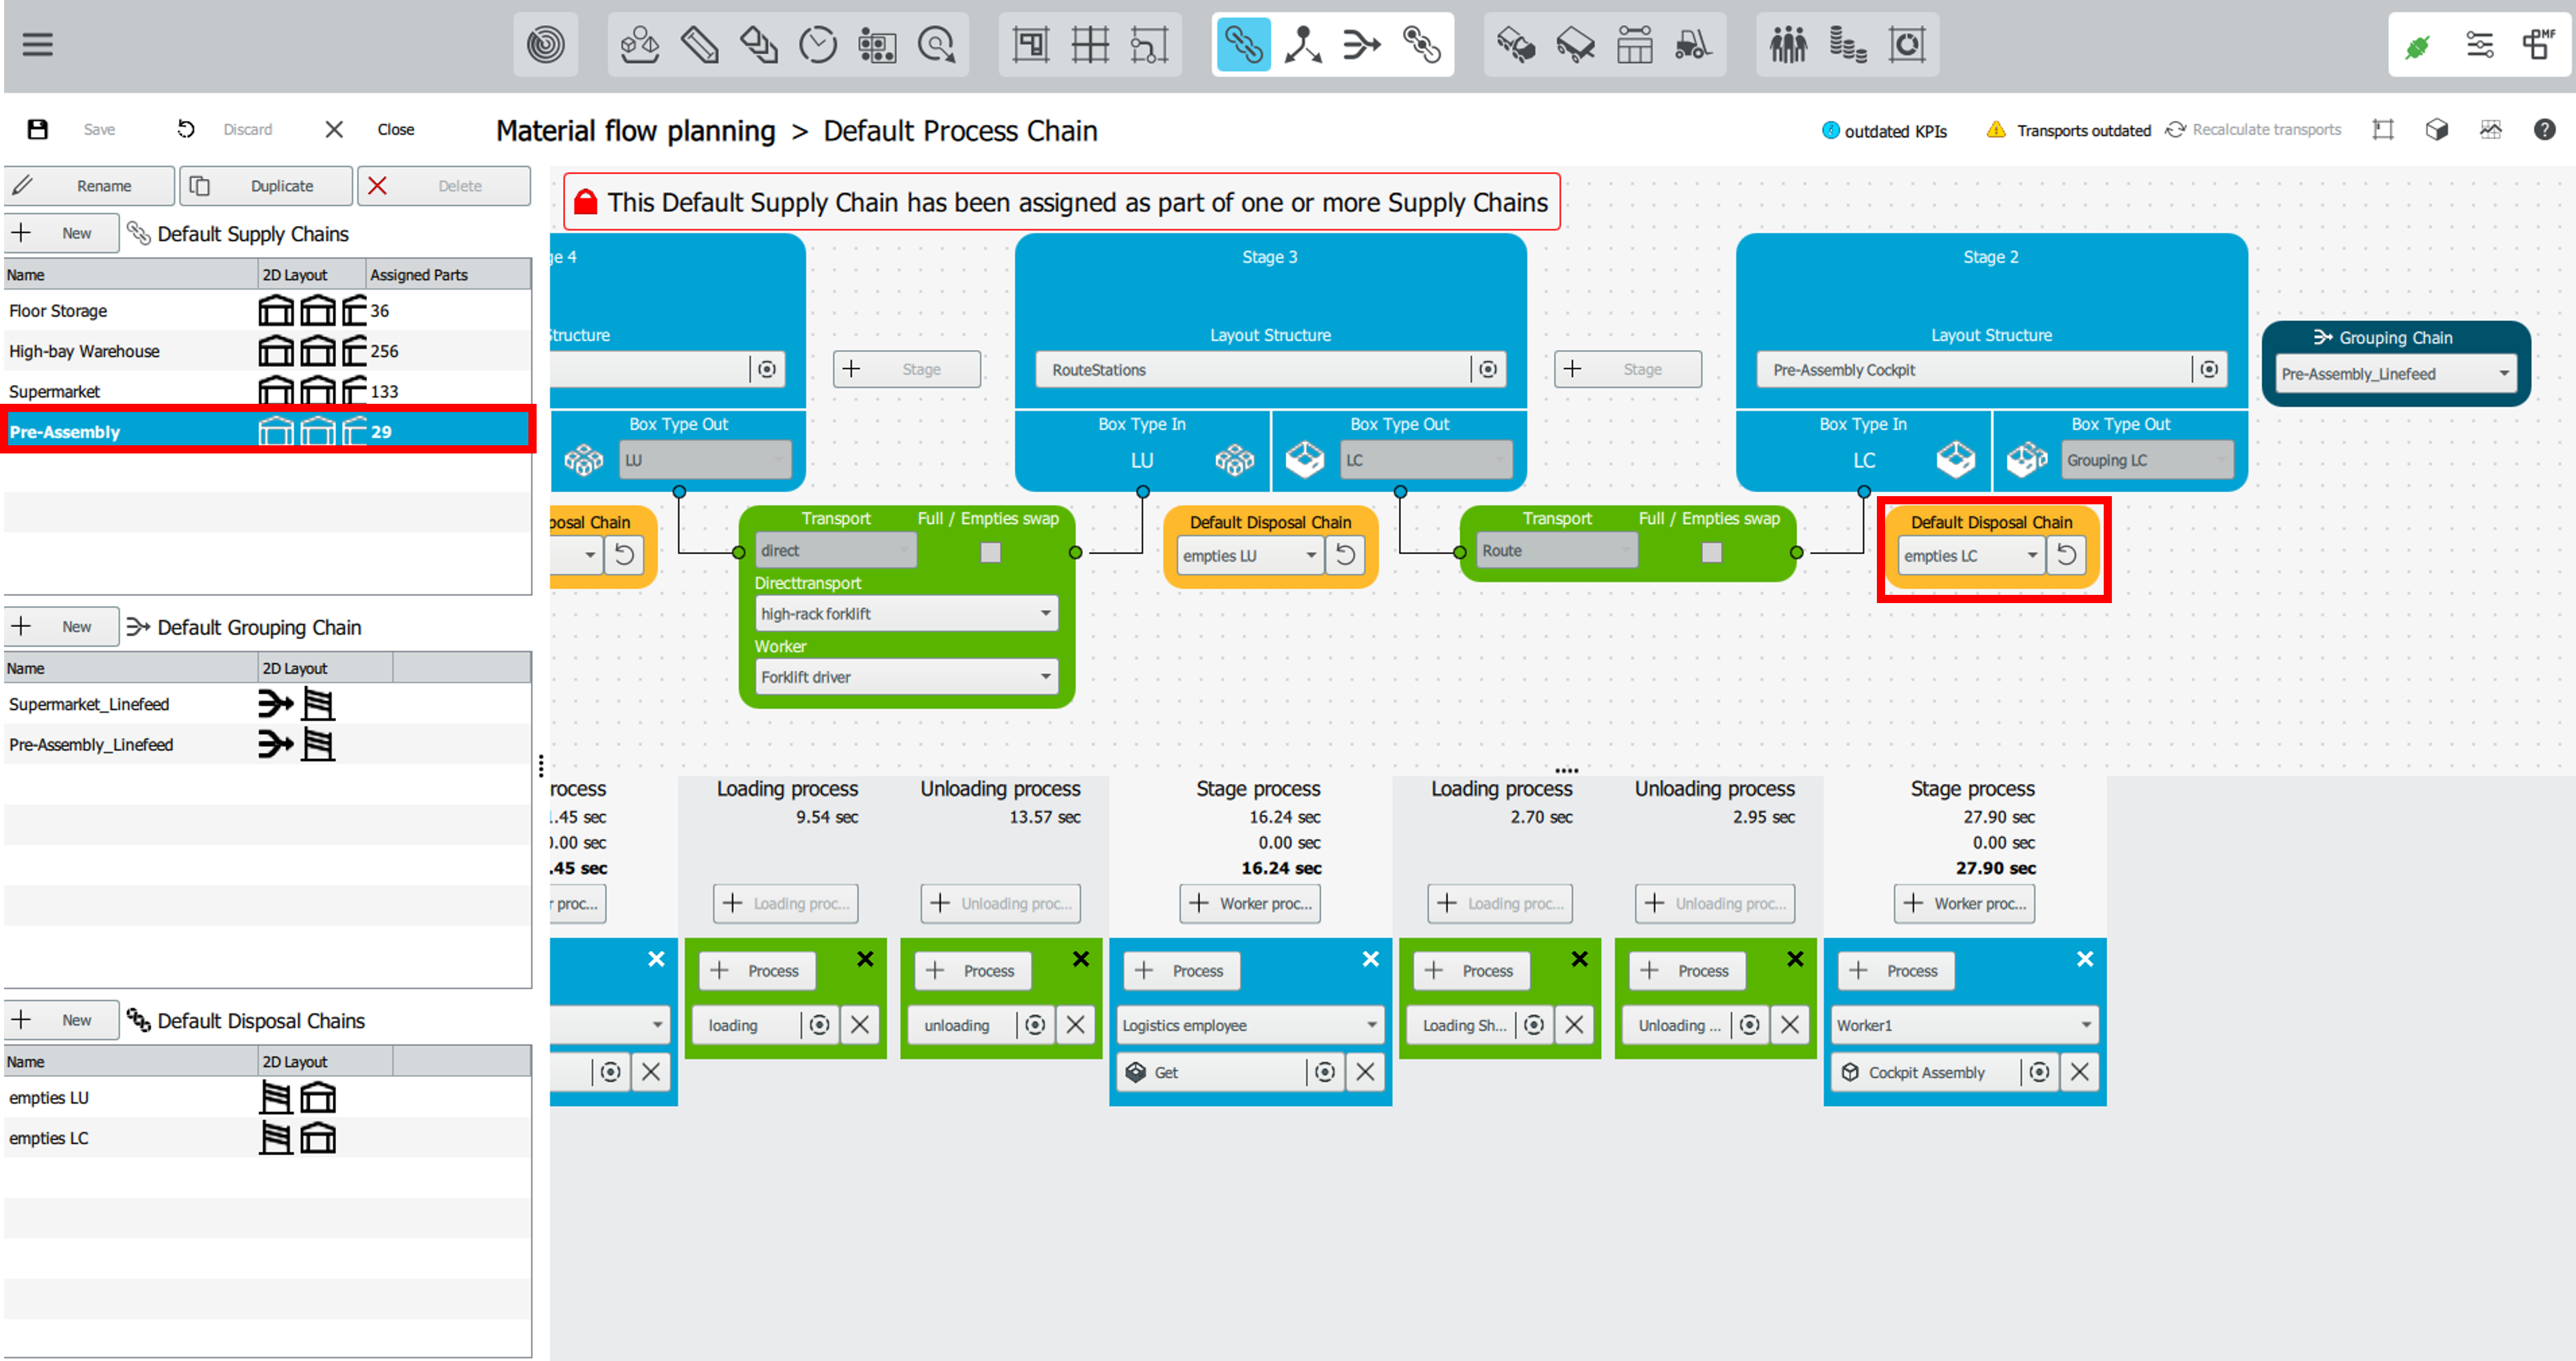This screenshot has height=1361, width=2576.
Task: Open the grouping chain arrow toolbar icon
Action: [1361, 44]
